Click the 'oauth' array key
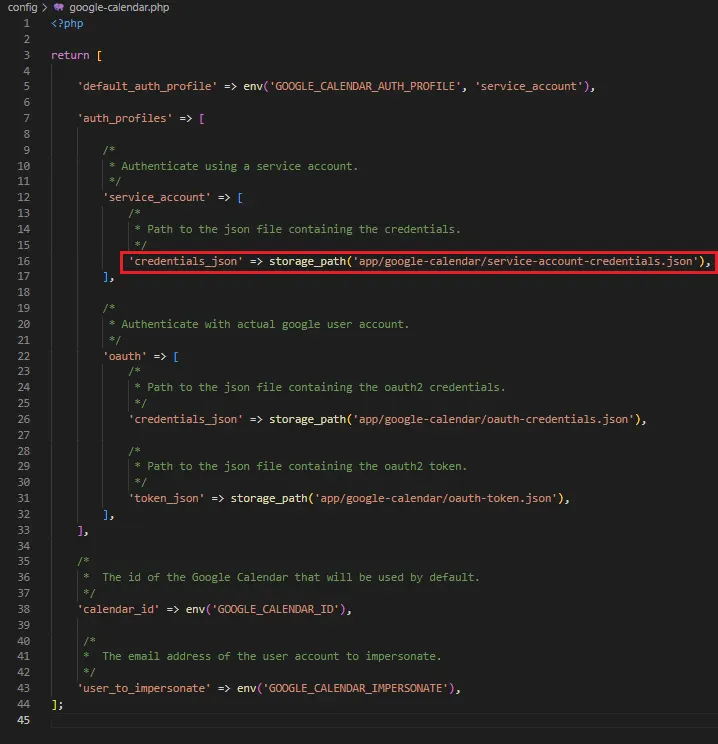718x744 pixels. tap(125, 356)
